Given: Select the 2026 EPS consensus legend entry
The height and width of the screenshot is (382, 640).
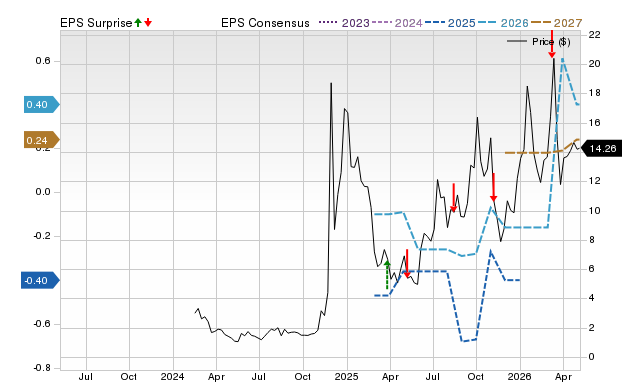Looking at the screenshot, I should (x=503, y=23).
